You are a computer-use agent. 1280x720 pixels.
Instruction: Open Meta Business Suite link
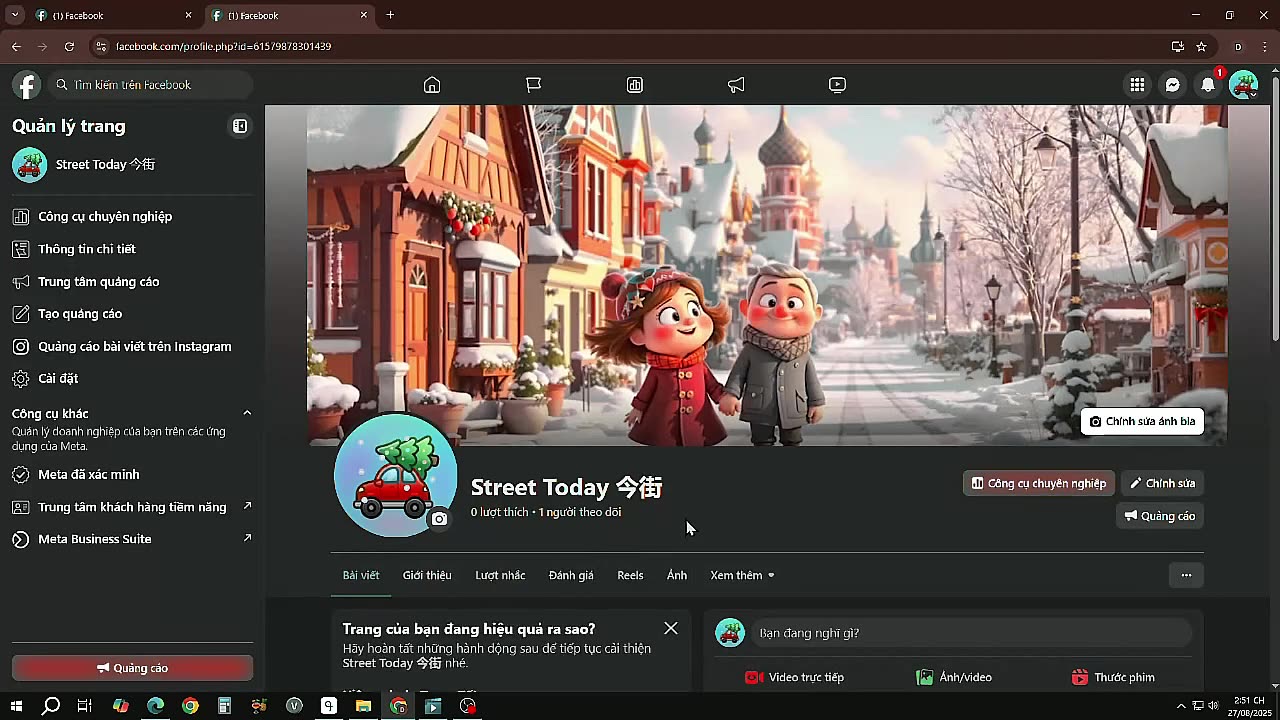132,539
